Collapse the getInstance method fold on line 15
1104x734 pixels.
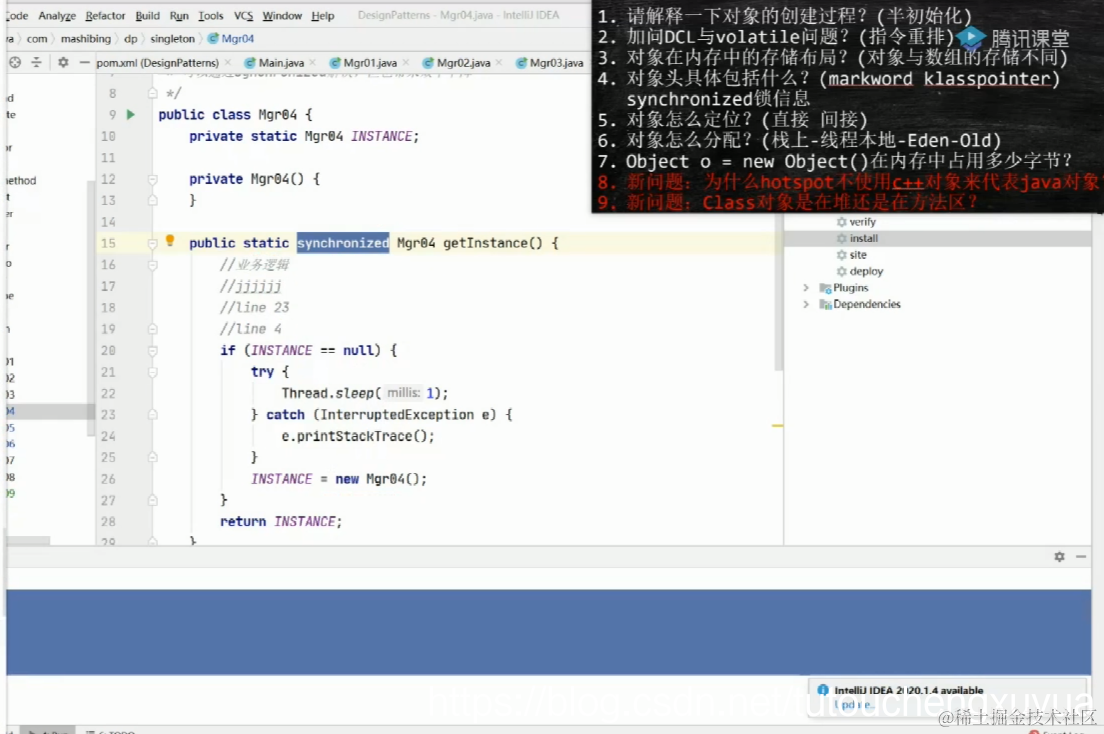(x=153, y=243)
